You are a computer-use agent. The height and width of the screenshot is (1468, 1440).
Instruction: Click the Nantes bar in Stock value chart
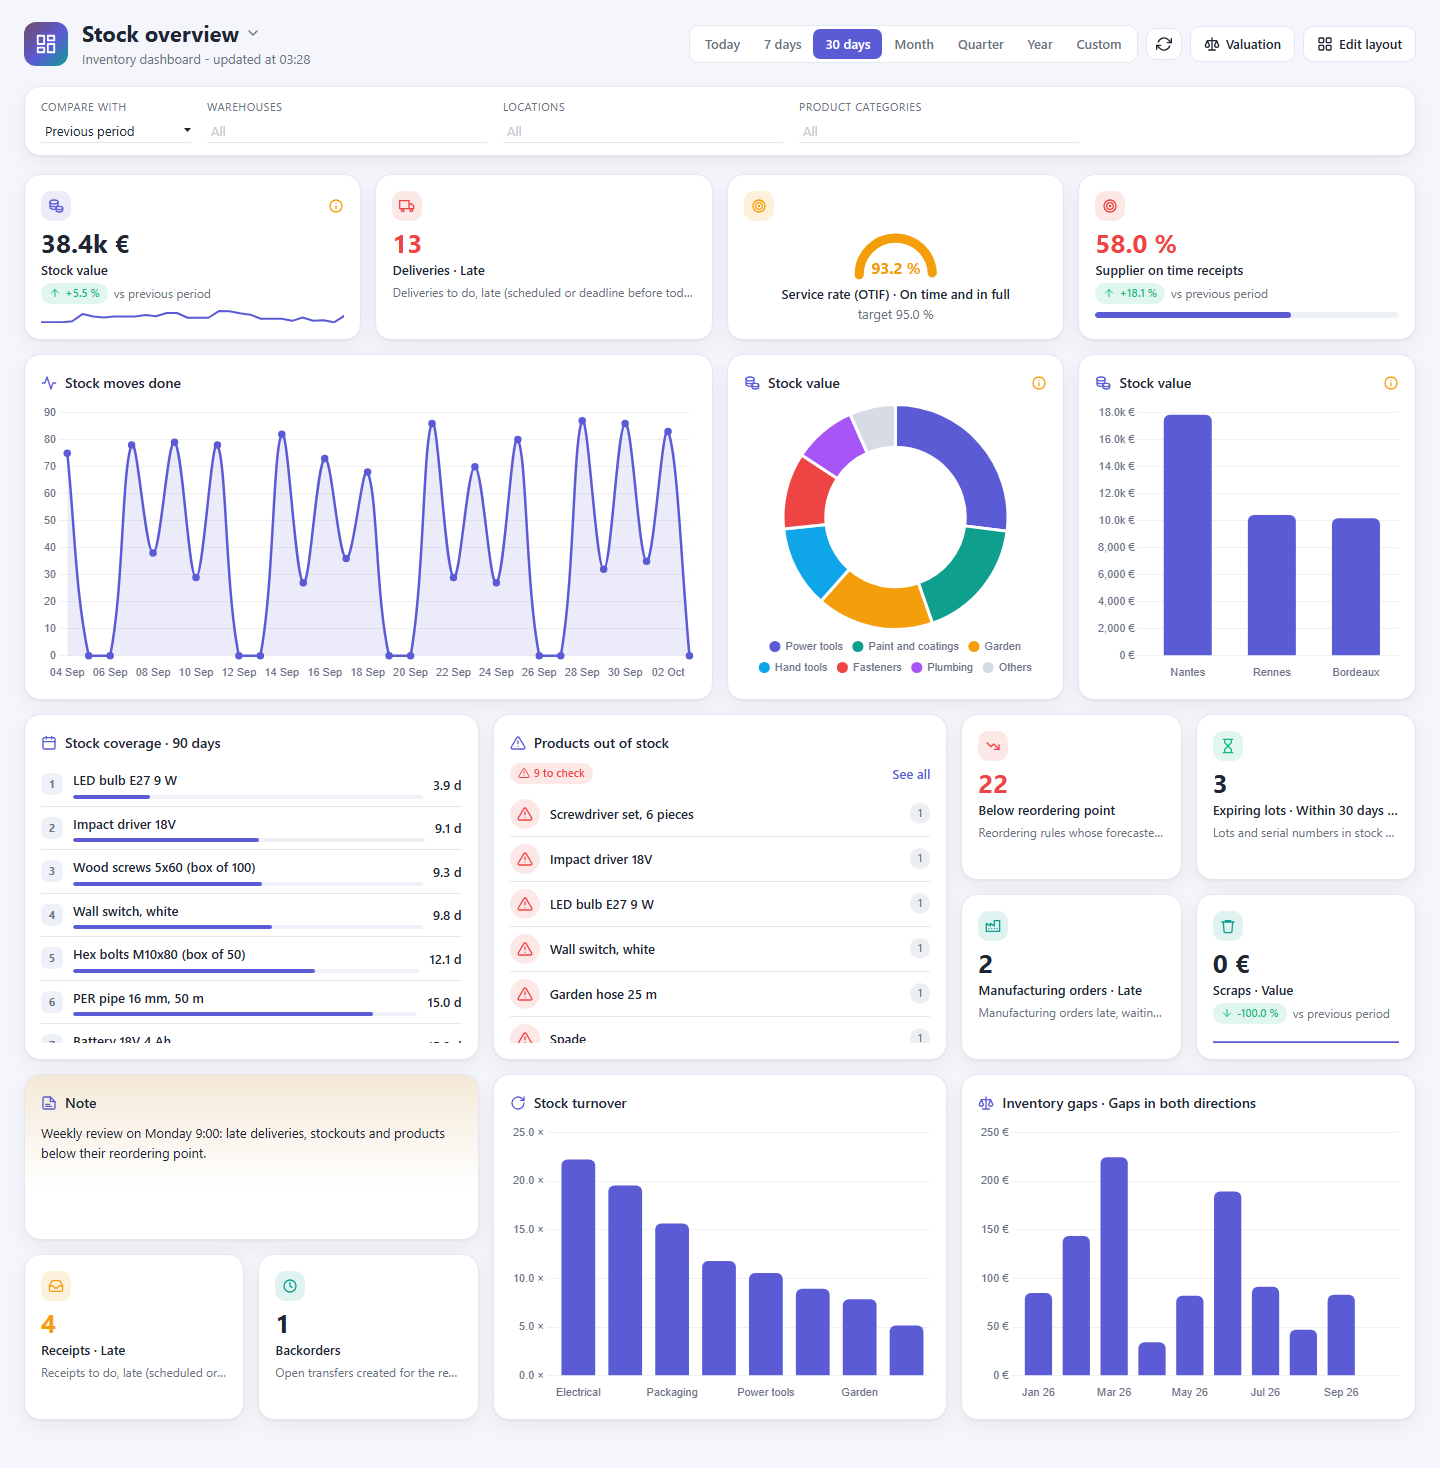click(1188, 535)
